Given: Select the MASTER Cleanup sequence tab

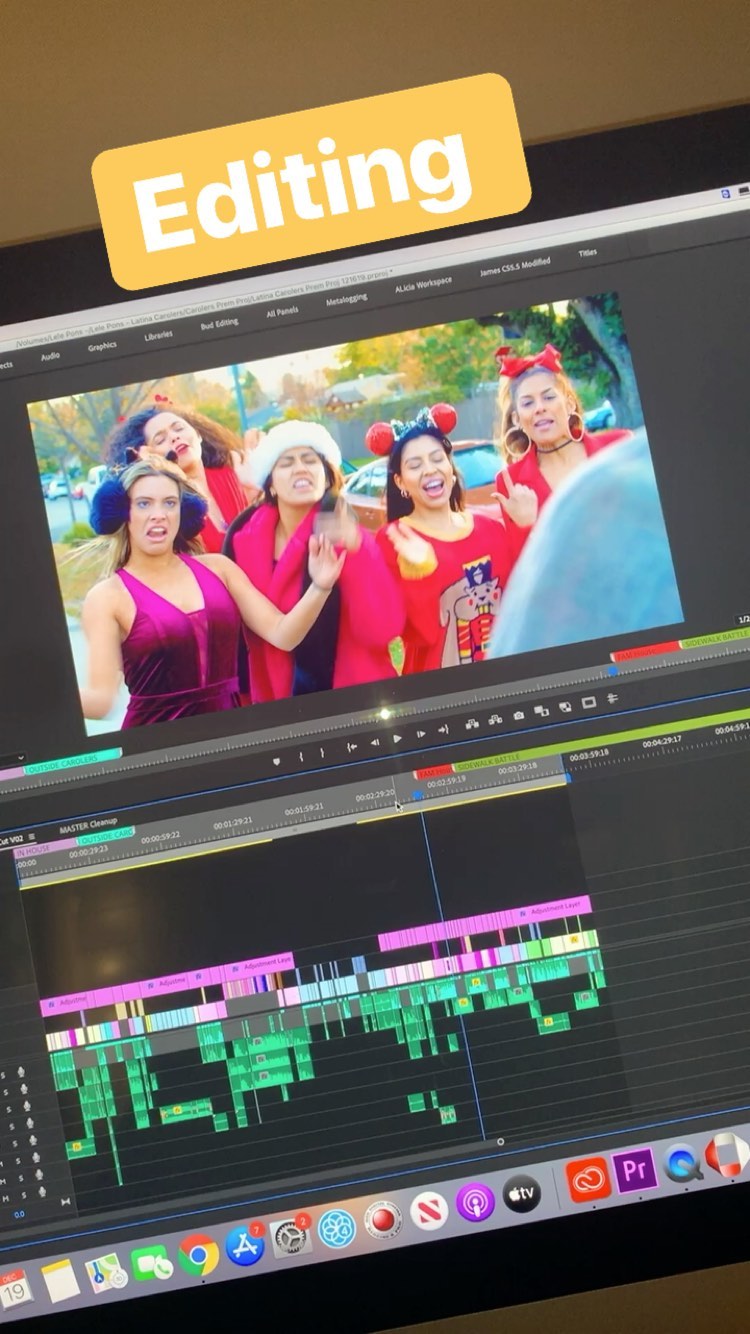Looking at the screenshot, I should coord(88,825).
